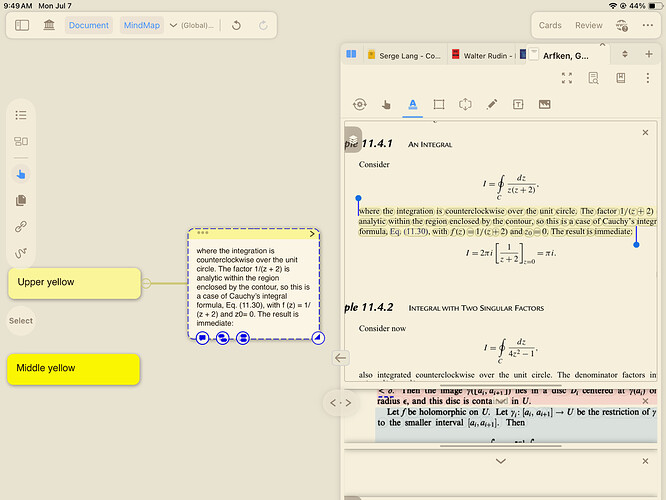Image resolution: width=666 pixels, height=500 pixels.
Task: Undo the last action
Action: (237, 25)
